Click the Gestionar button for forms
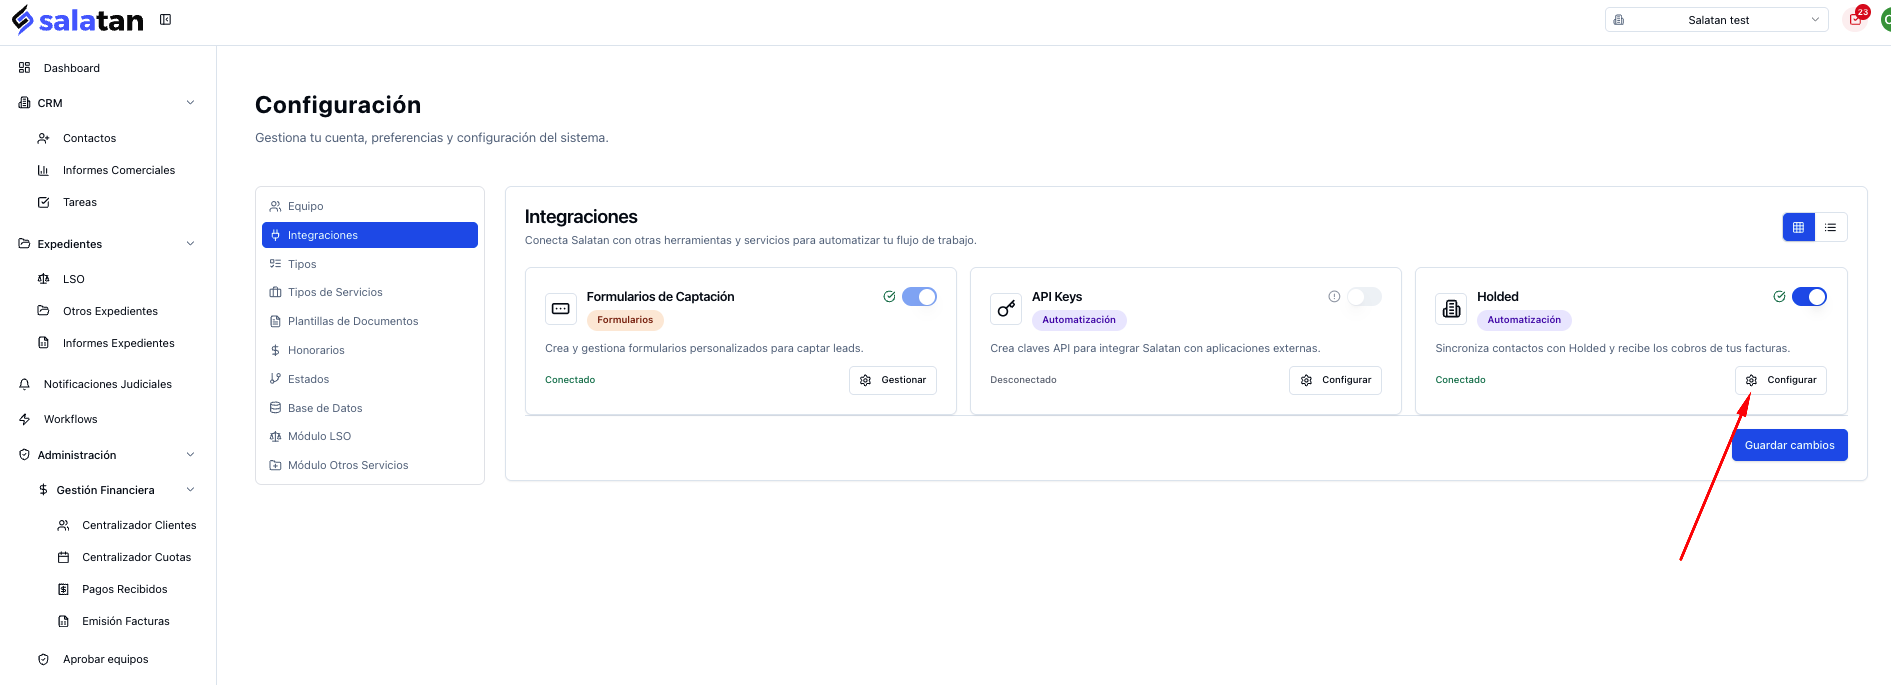Image resolution: width=1891 pixels, height=685 pixels. tap(892, 380)
